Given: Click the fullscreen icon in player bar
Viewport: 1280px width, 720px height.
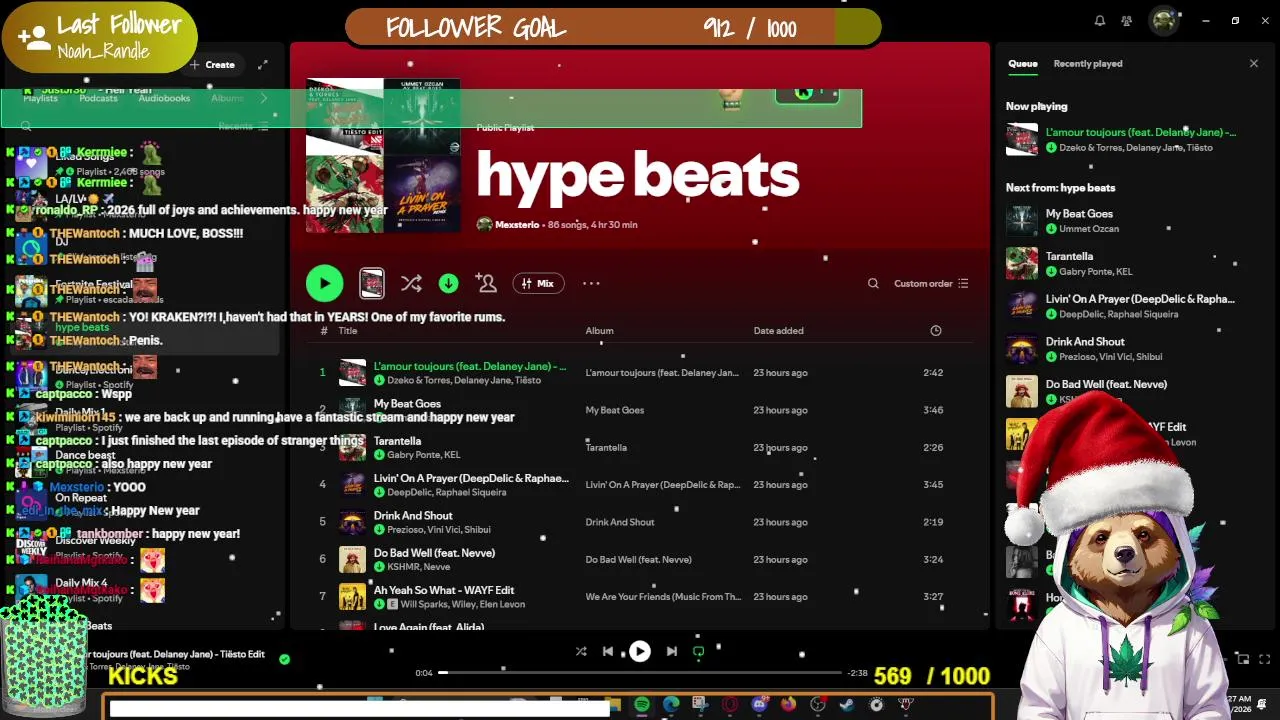Looking at the screenshot, I should pos(1264,659).
